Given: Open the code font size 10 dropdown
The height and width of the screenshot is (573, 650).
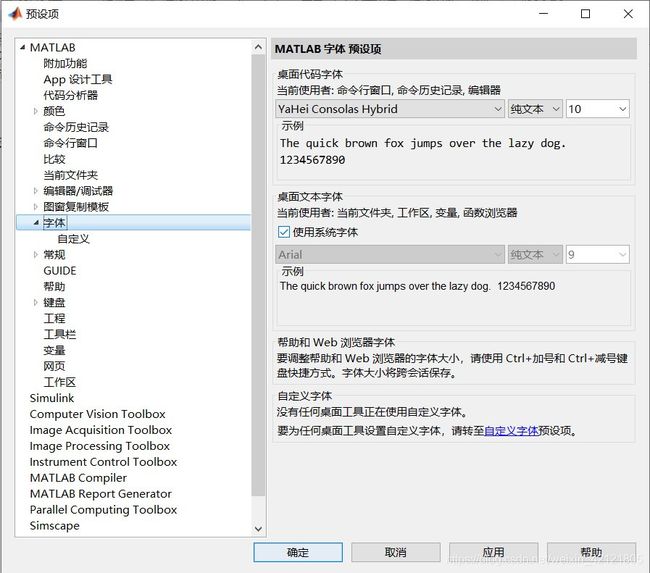Looking at the screenshot, I should [x=598, y=109].
